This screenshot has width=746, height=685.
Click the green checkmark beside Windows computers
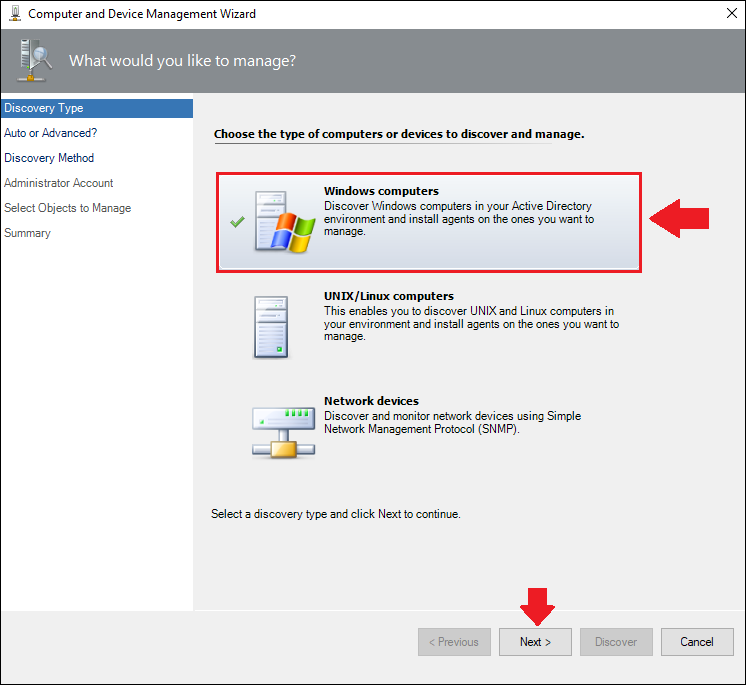[x=237, y=222]
